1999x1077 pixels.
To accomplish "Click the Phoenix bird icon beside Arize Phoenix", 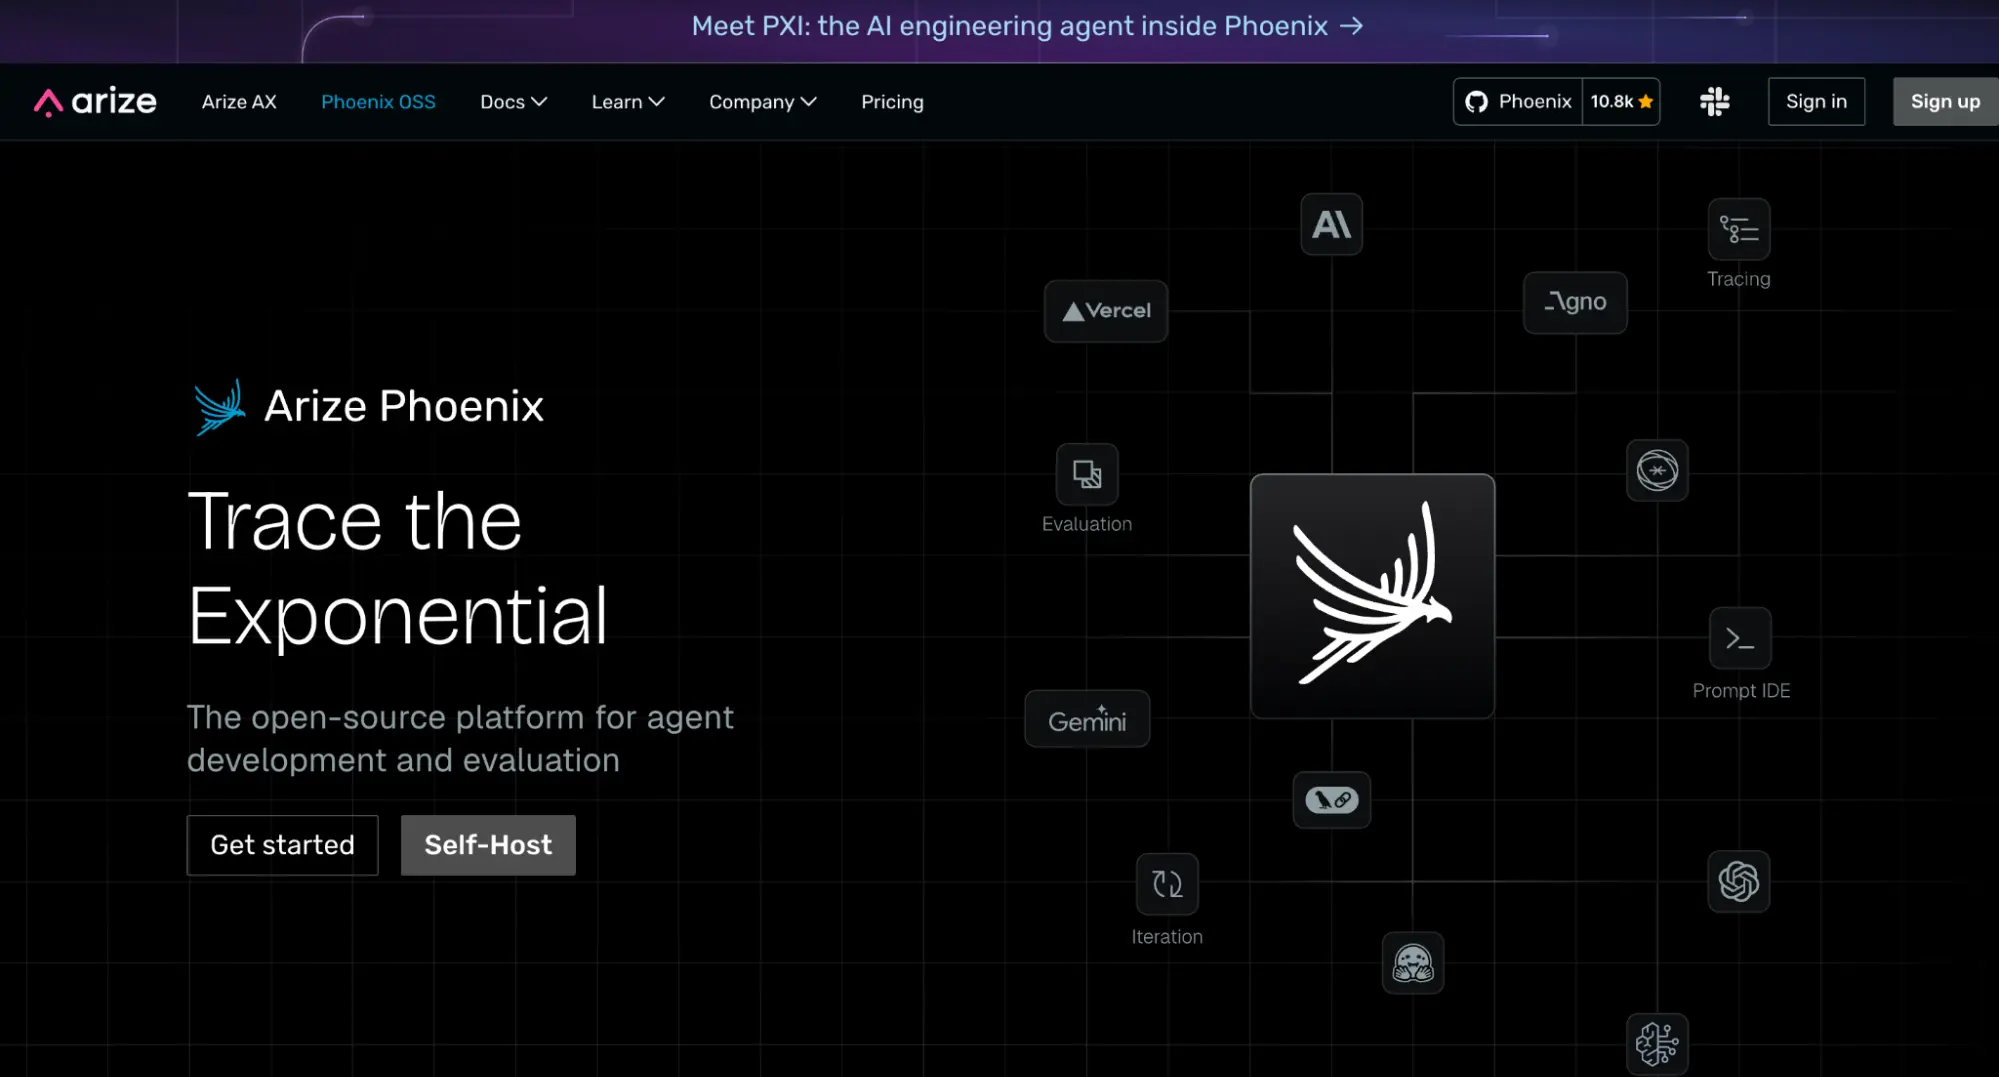I will point(220,407).
